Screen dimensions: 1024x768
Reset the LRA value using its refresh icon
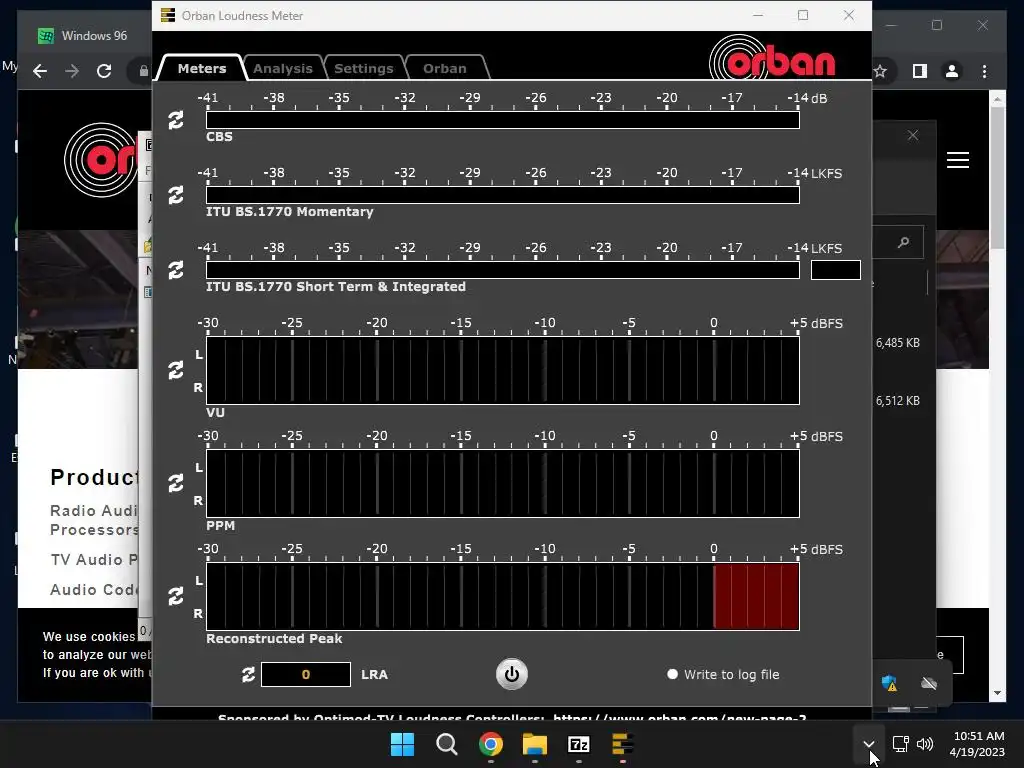point(248,675)
